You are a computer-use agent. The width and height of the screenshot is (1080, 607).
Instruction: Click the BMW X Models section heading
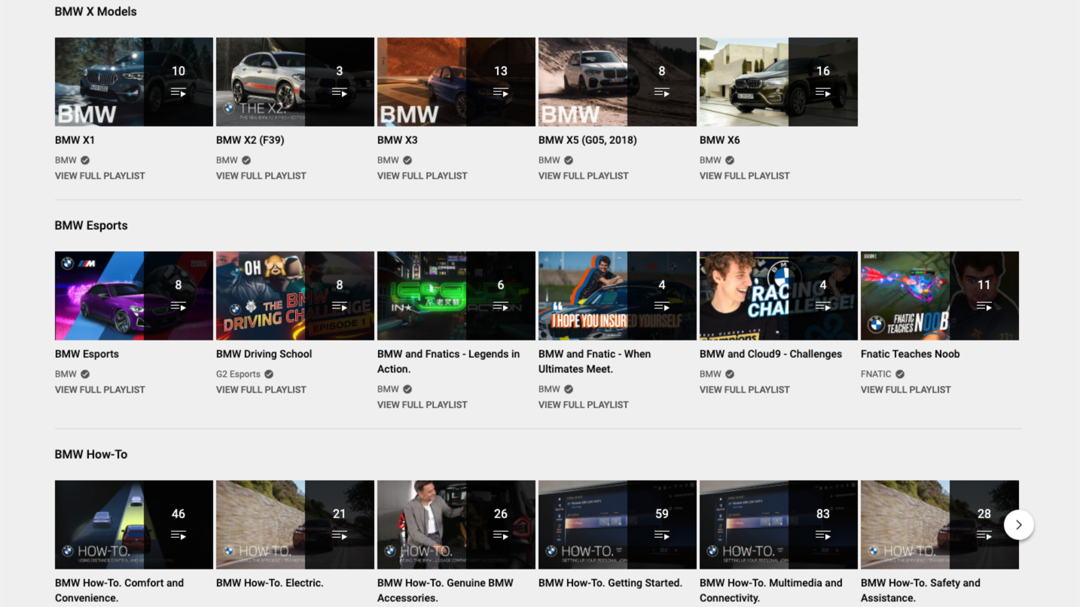tap(96, 12)
